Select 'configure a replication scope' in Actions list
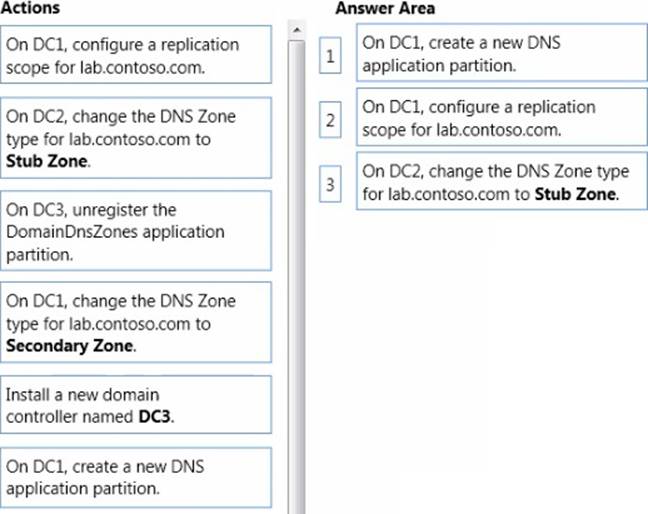This screenshot has width=648, height=514. pos(137,55)
